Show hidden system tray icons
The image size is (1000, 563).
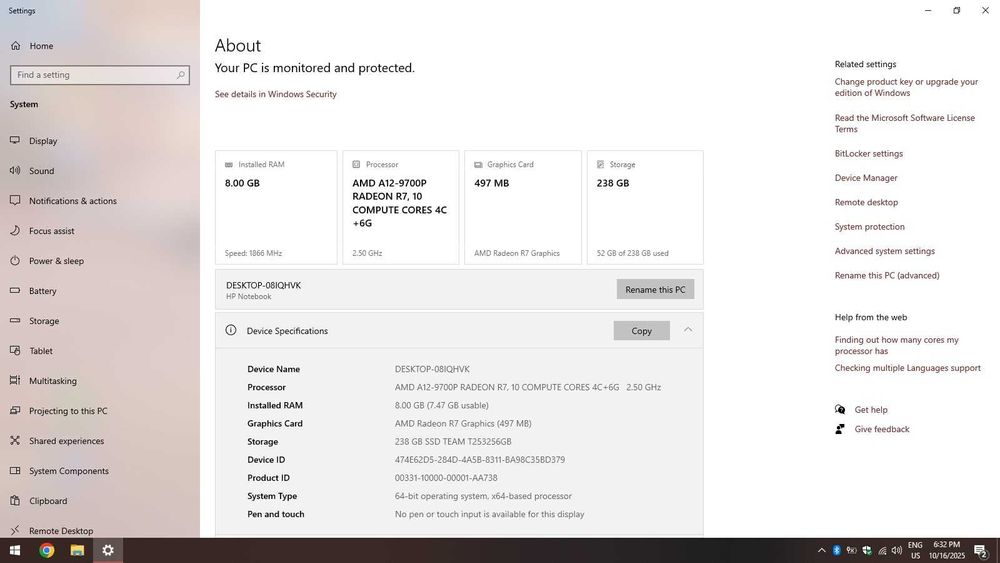pyautogui.click(x=822, y=550)
